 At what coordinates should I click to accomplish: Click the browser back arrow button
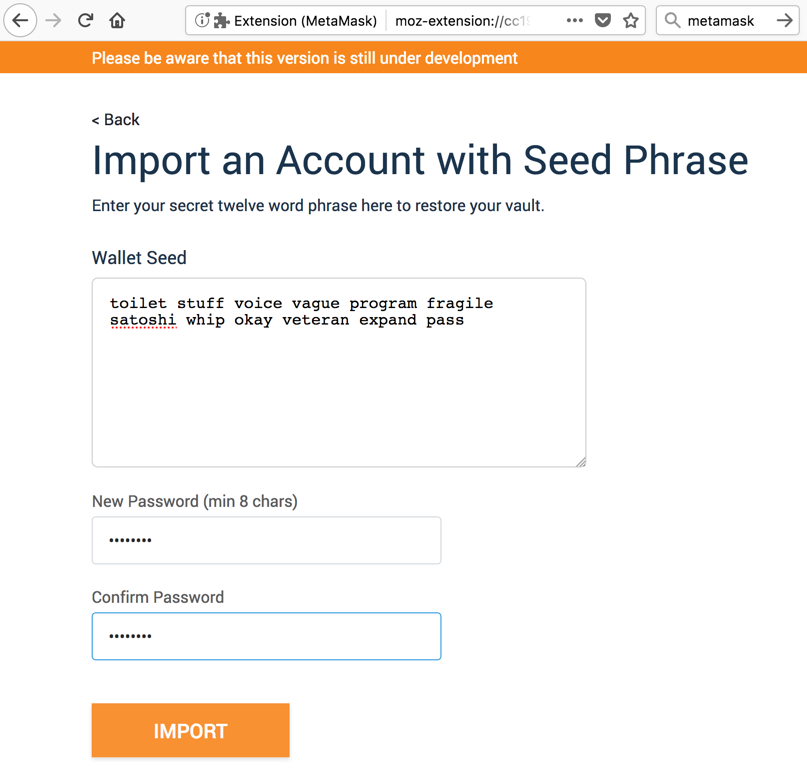(x=20, y=20)
